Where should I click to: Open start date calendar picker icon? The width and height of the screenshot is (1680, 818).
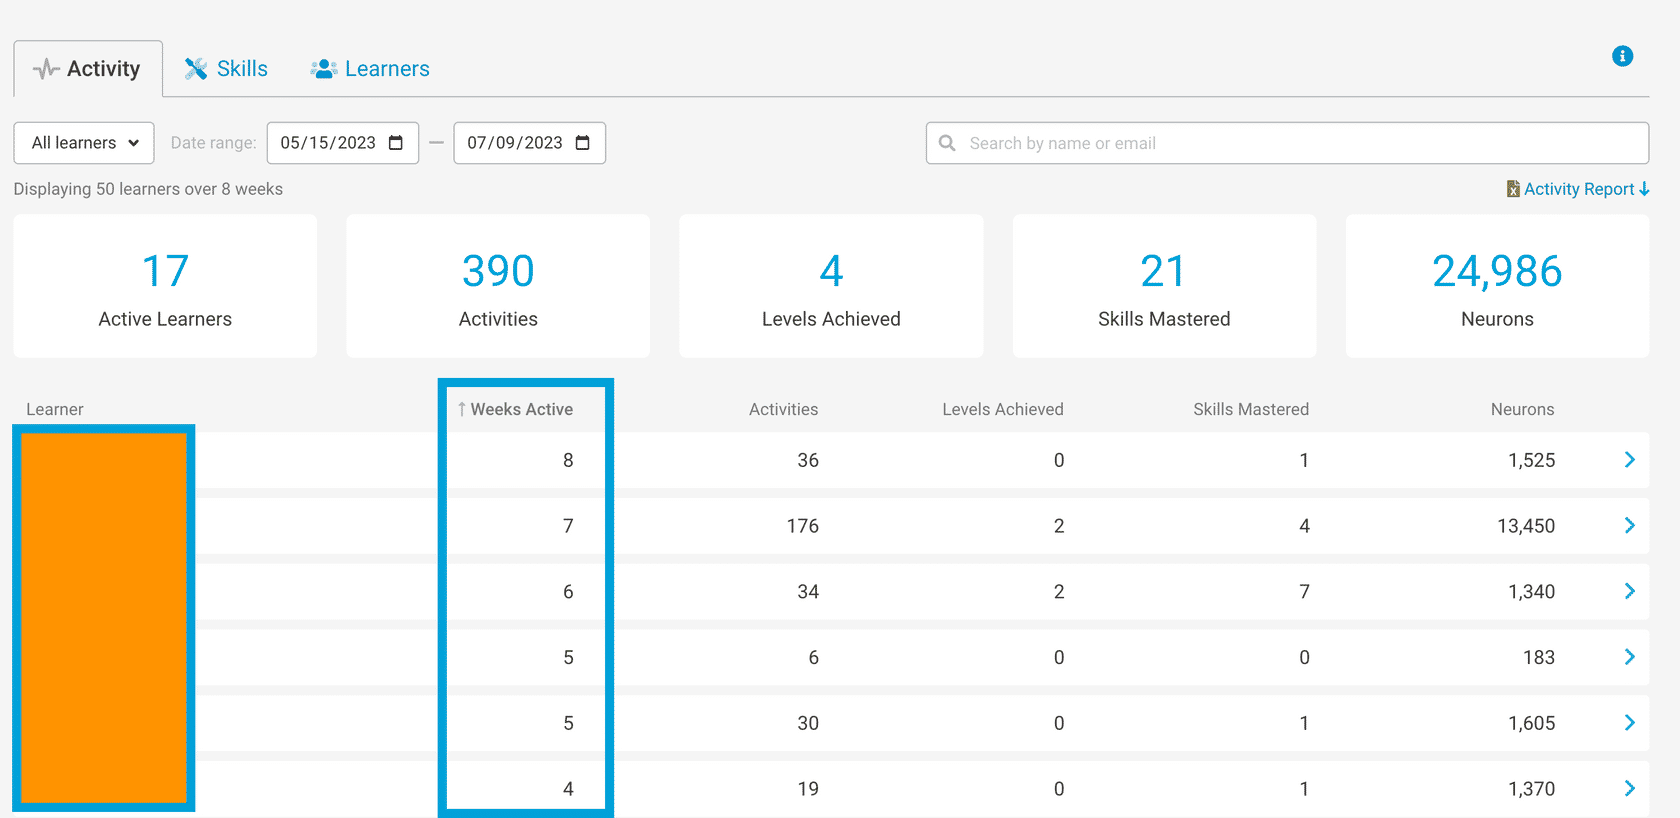point(396,143)
